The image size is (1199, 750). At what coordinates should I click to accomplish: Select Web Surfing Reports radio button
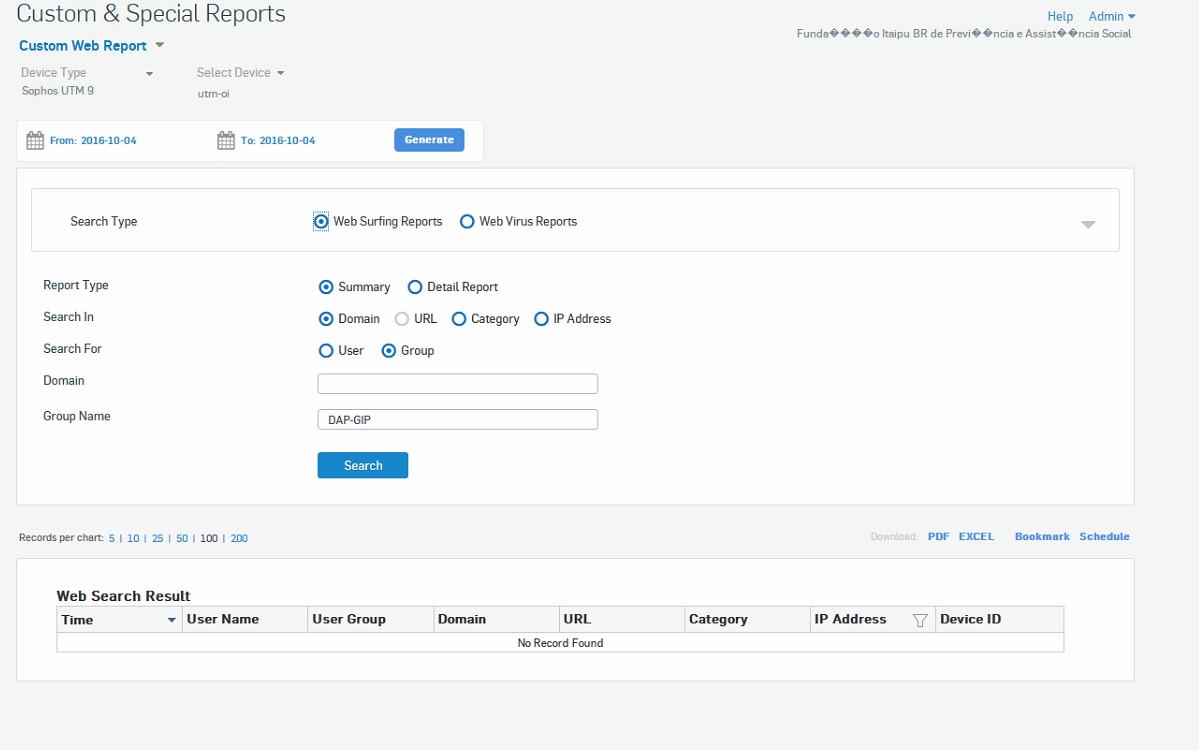click(x=321, y=222)
